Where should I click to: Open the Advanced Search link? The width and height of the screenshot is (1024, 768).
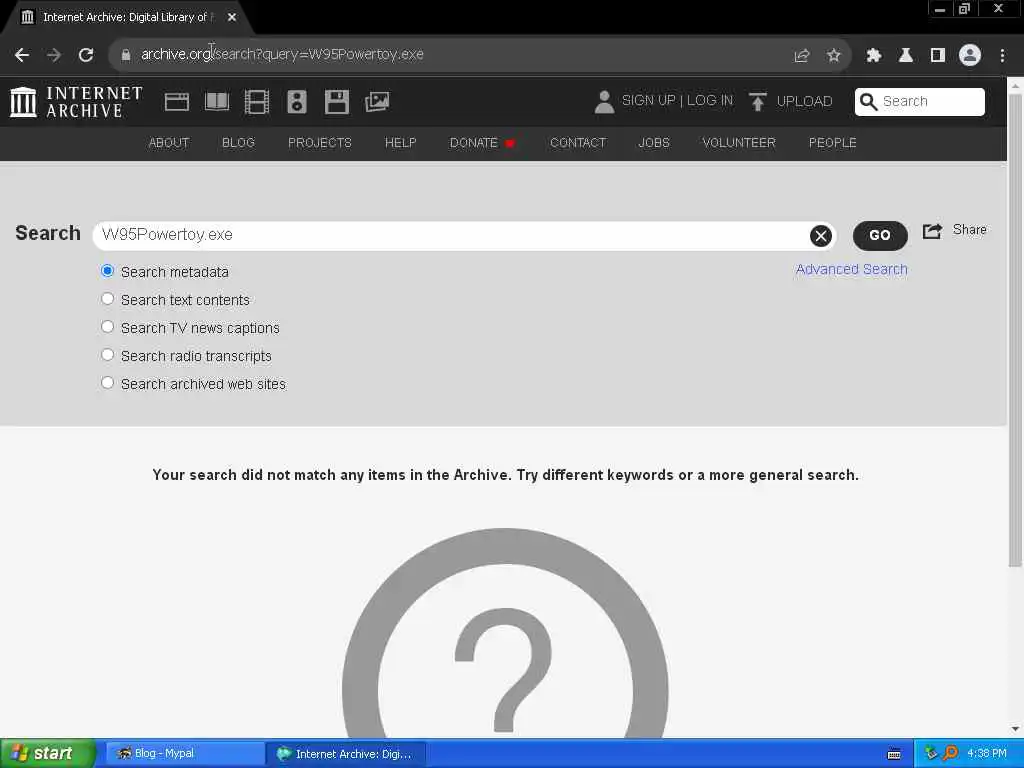point(852,270)
